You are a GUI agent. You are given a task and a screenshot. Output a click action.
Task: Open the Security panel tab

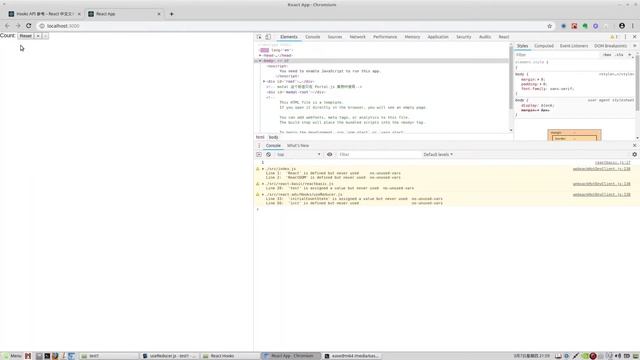point(464,37)
